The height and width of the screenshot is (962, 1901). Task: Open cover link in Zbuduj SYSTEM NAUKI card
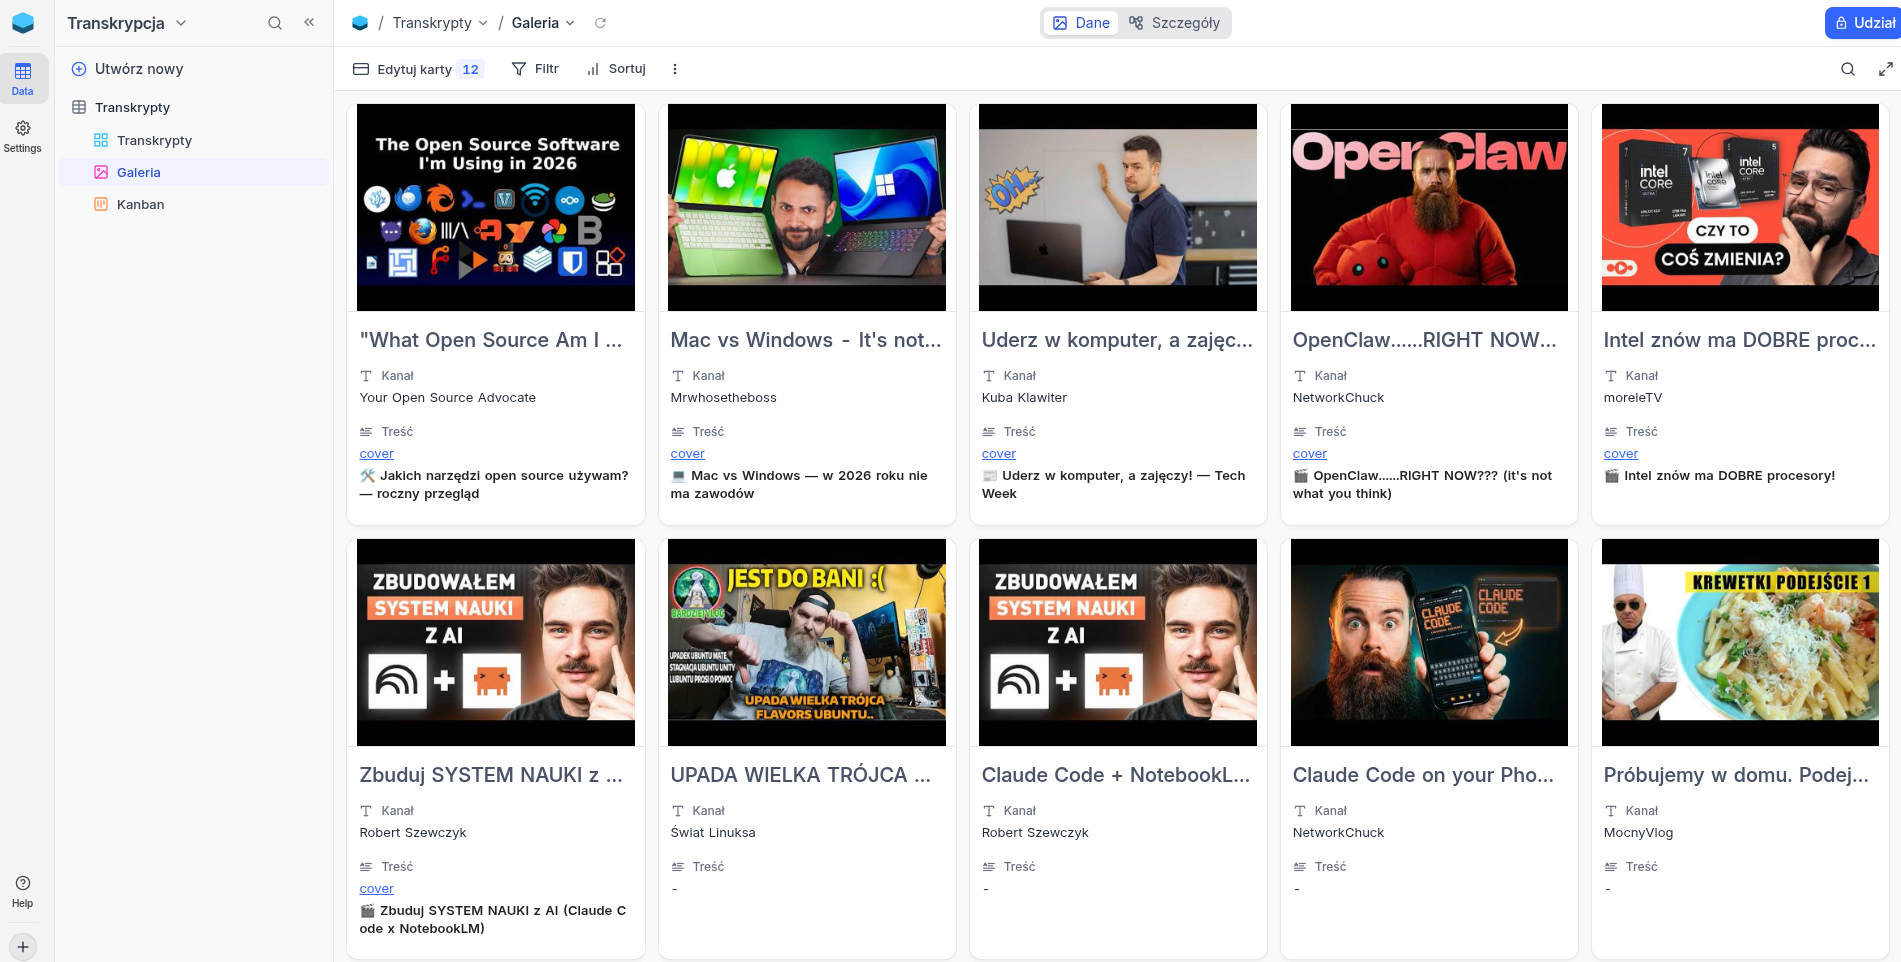tap(377, 889)
